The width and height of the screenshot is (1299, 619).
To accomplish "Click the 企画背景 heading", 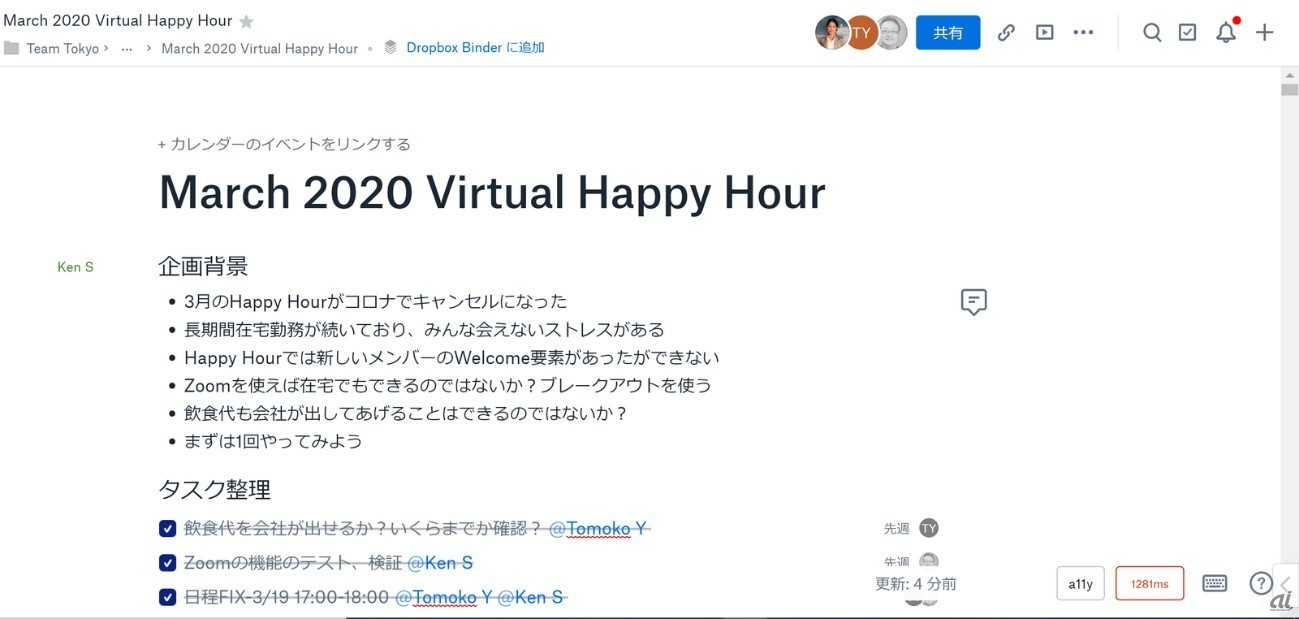I will pyautogui.click(x=203, y=266).
